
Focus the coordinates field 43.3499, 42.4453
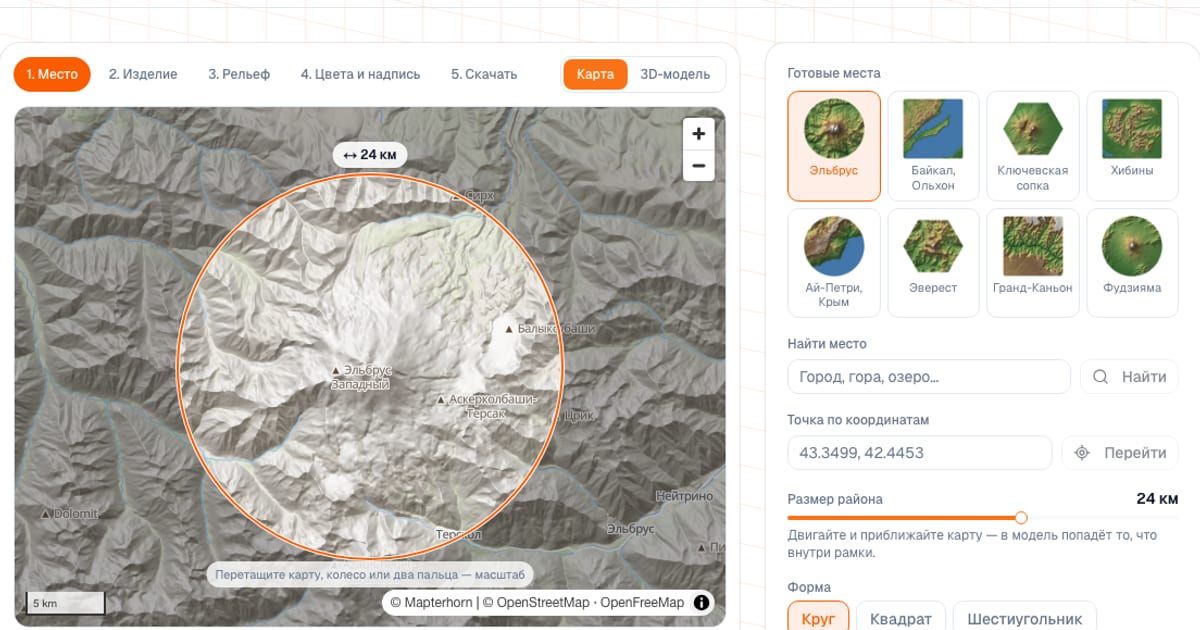[920, 453]
